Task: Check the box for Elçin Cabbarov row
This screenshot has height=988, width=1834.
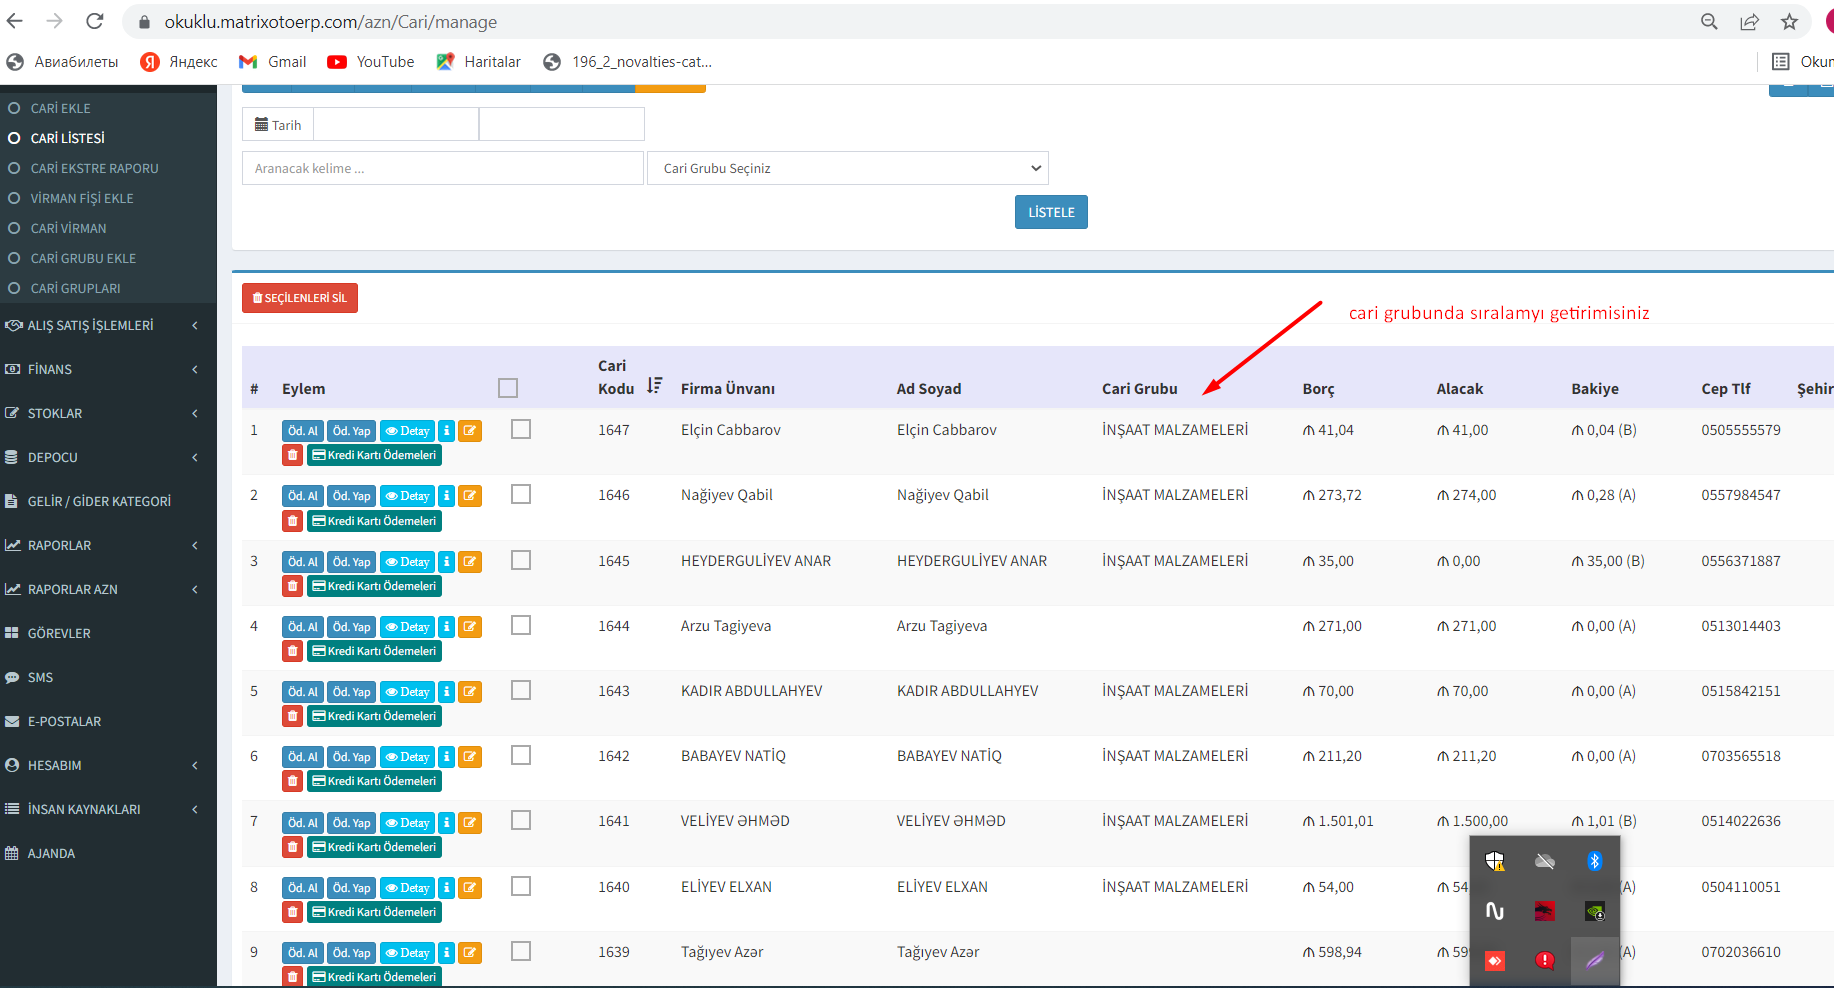Action: [x=521, y=429]
